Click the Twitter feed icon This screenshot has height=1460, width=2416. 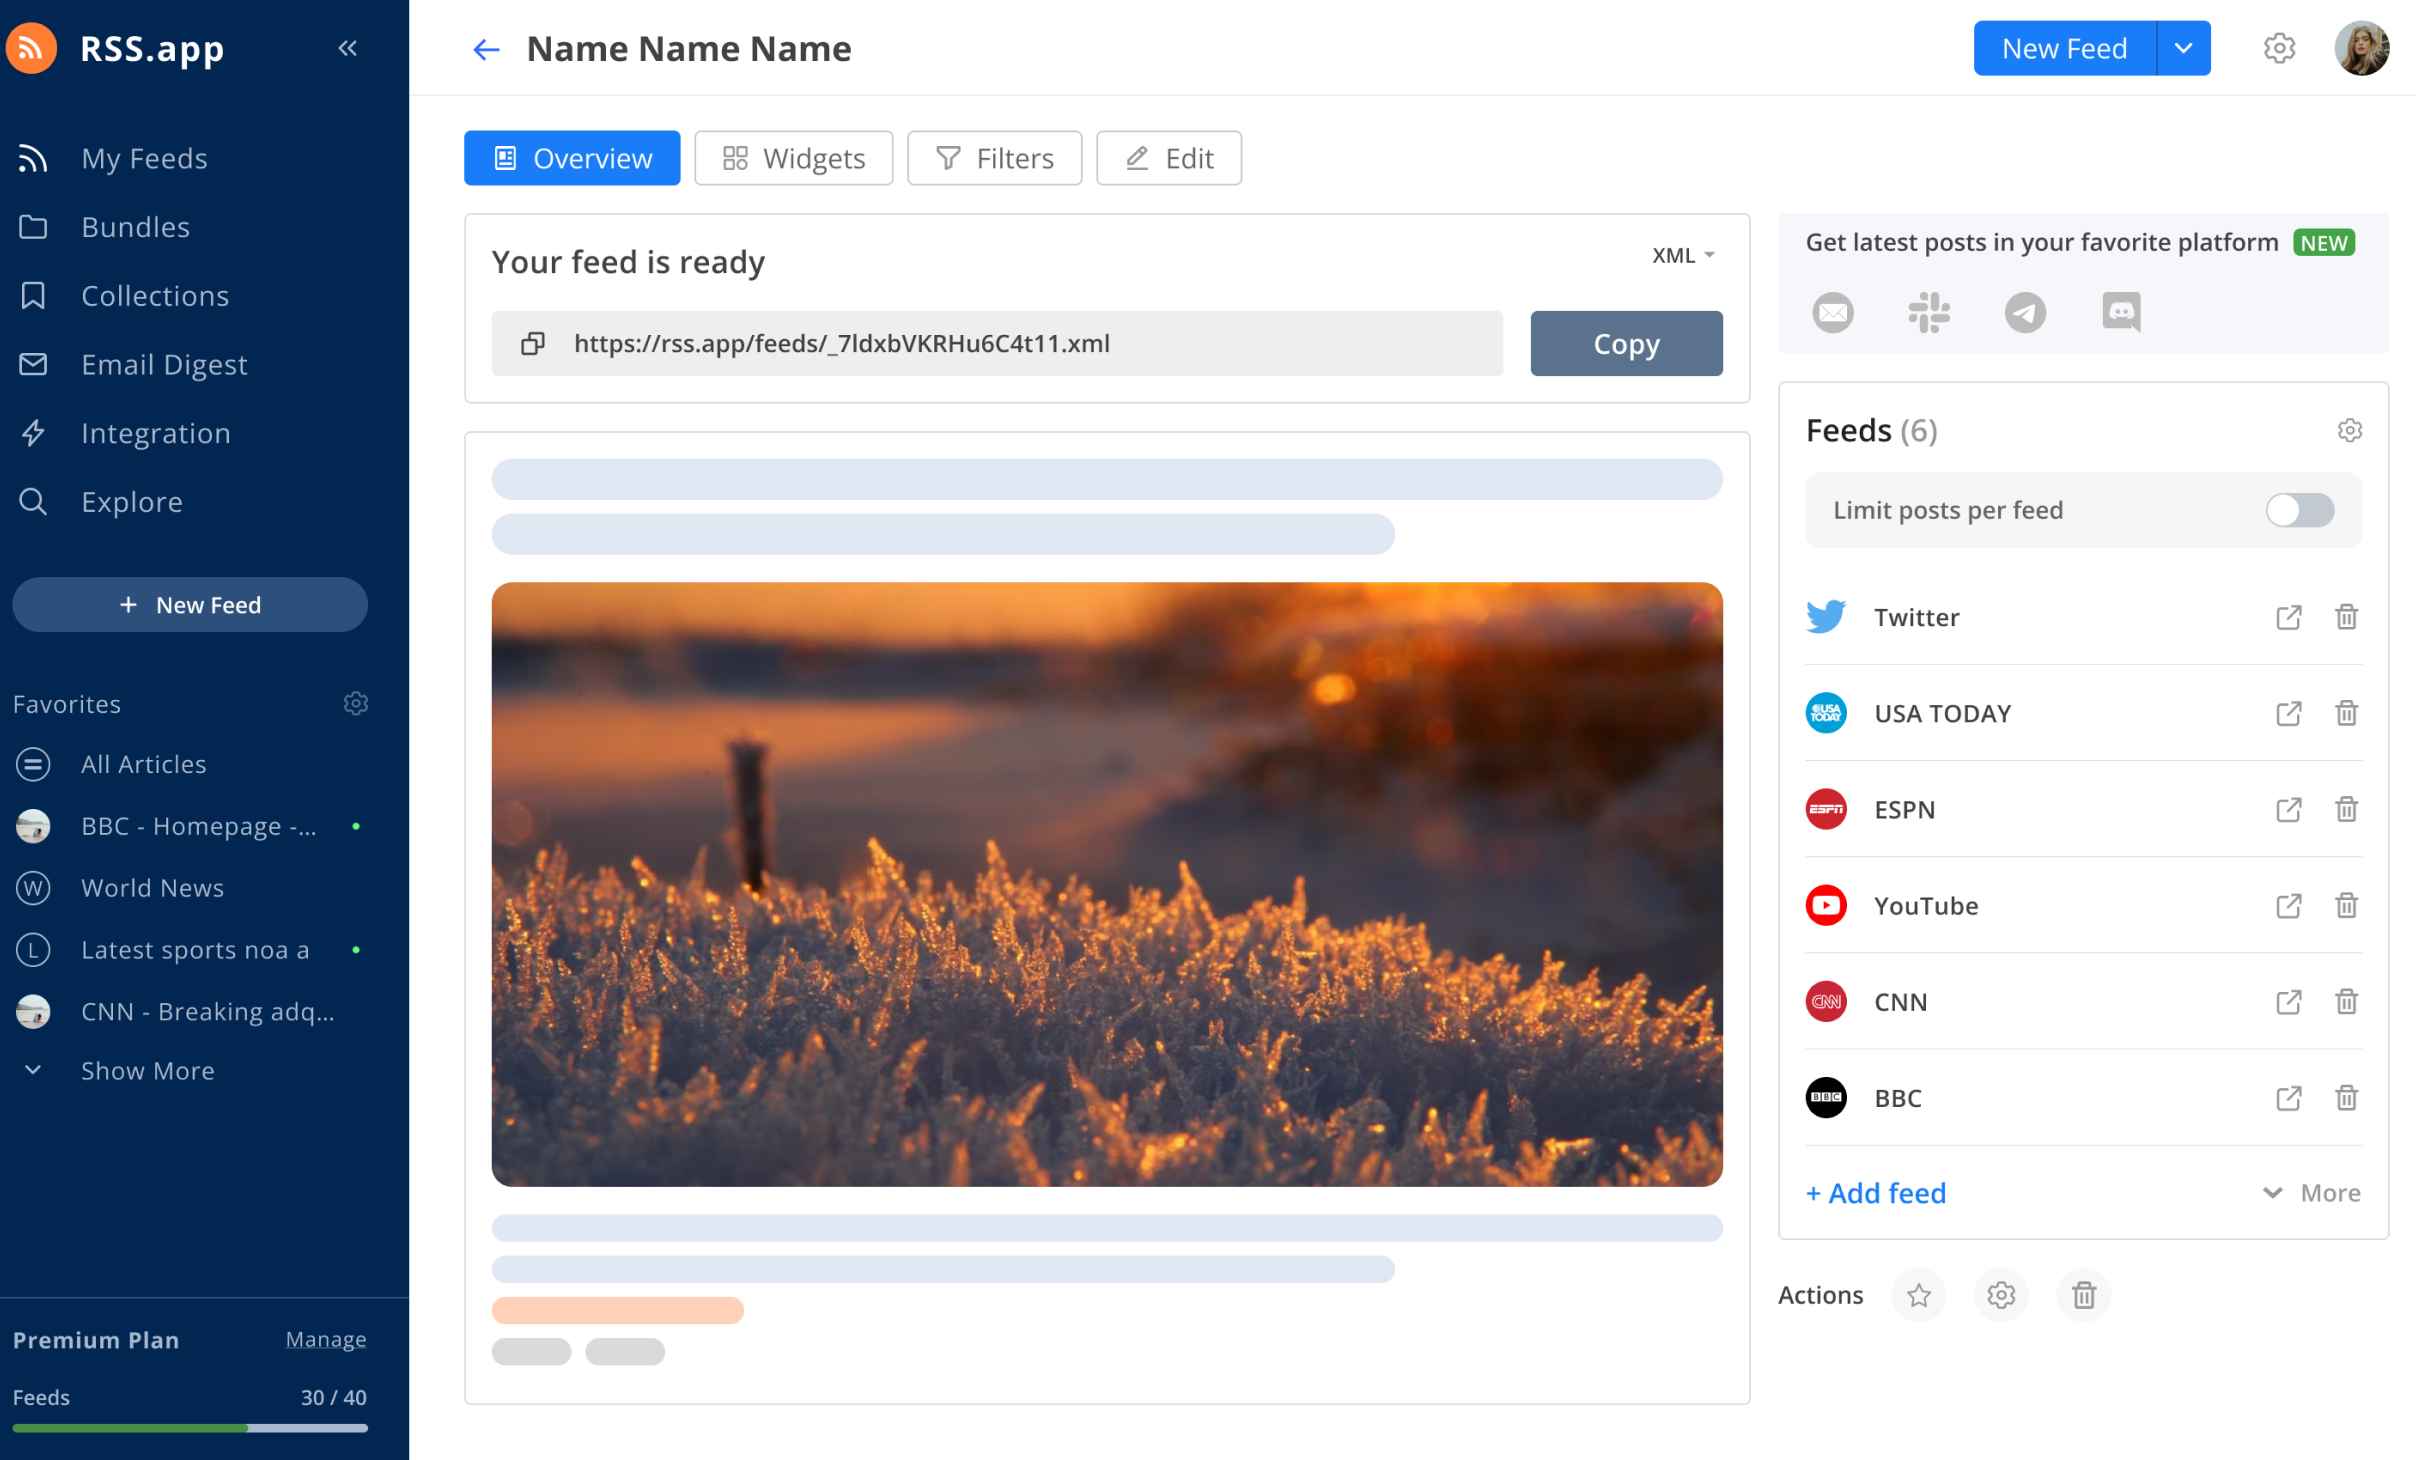[1828, 616]
